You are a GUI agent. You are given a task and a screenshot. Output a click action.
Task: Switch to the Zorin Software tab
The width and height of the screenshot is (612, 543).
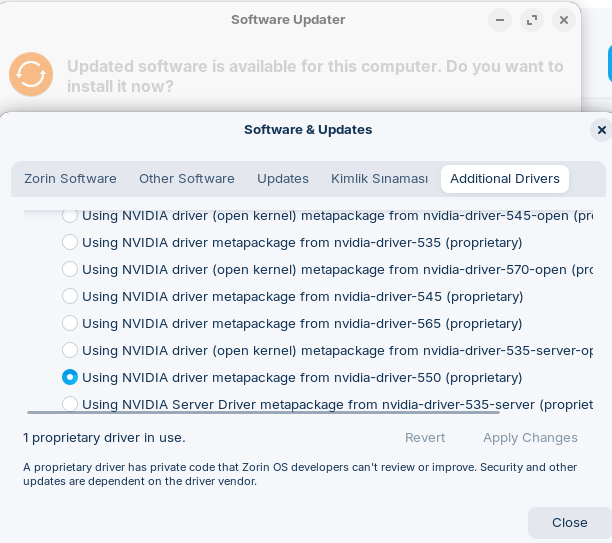point(70,179)
